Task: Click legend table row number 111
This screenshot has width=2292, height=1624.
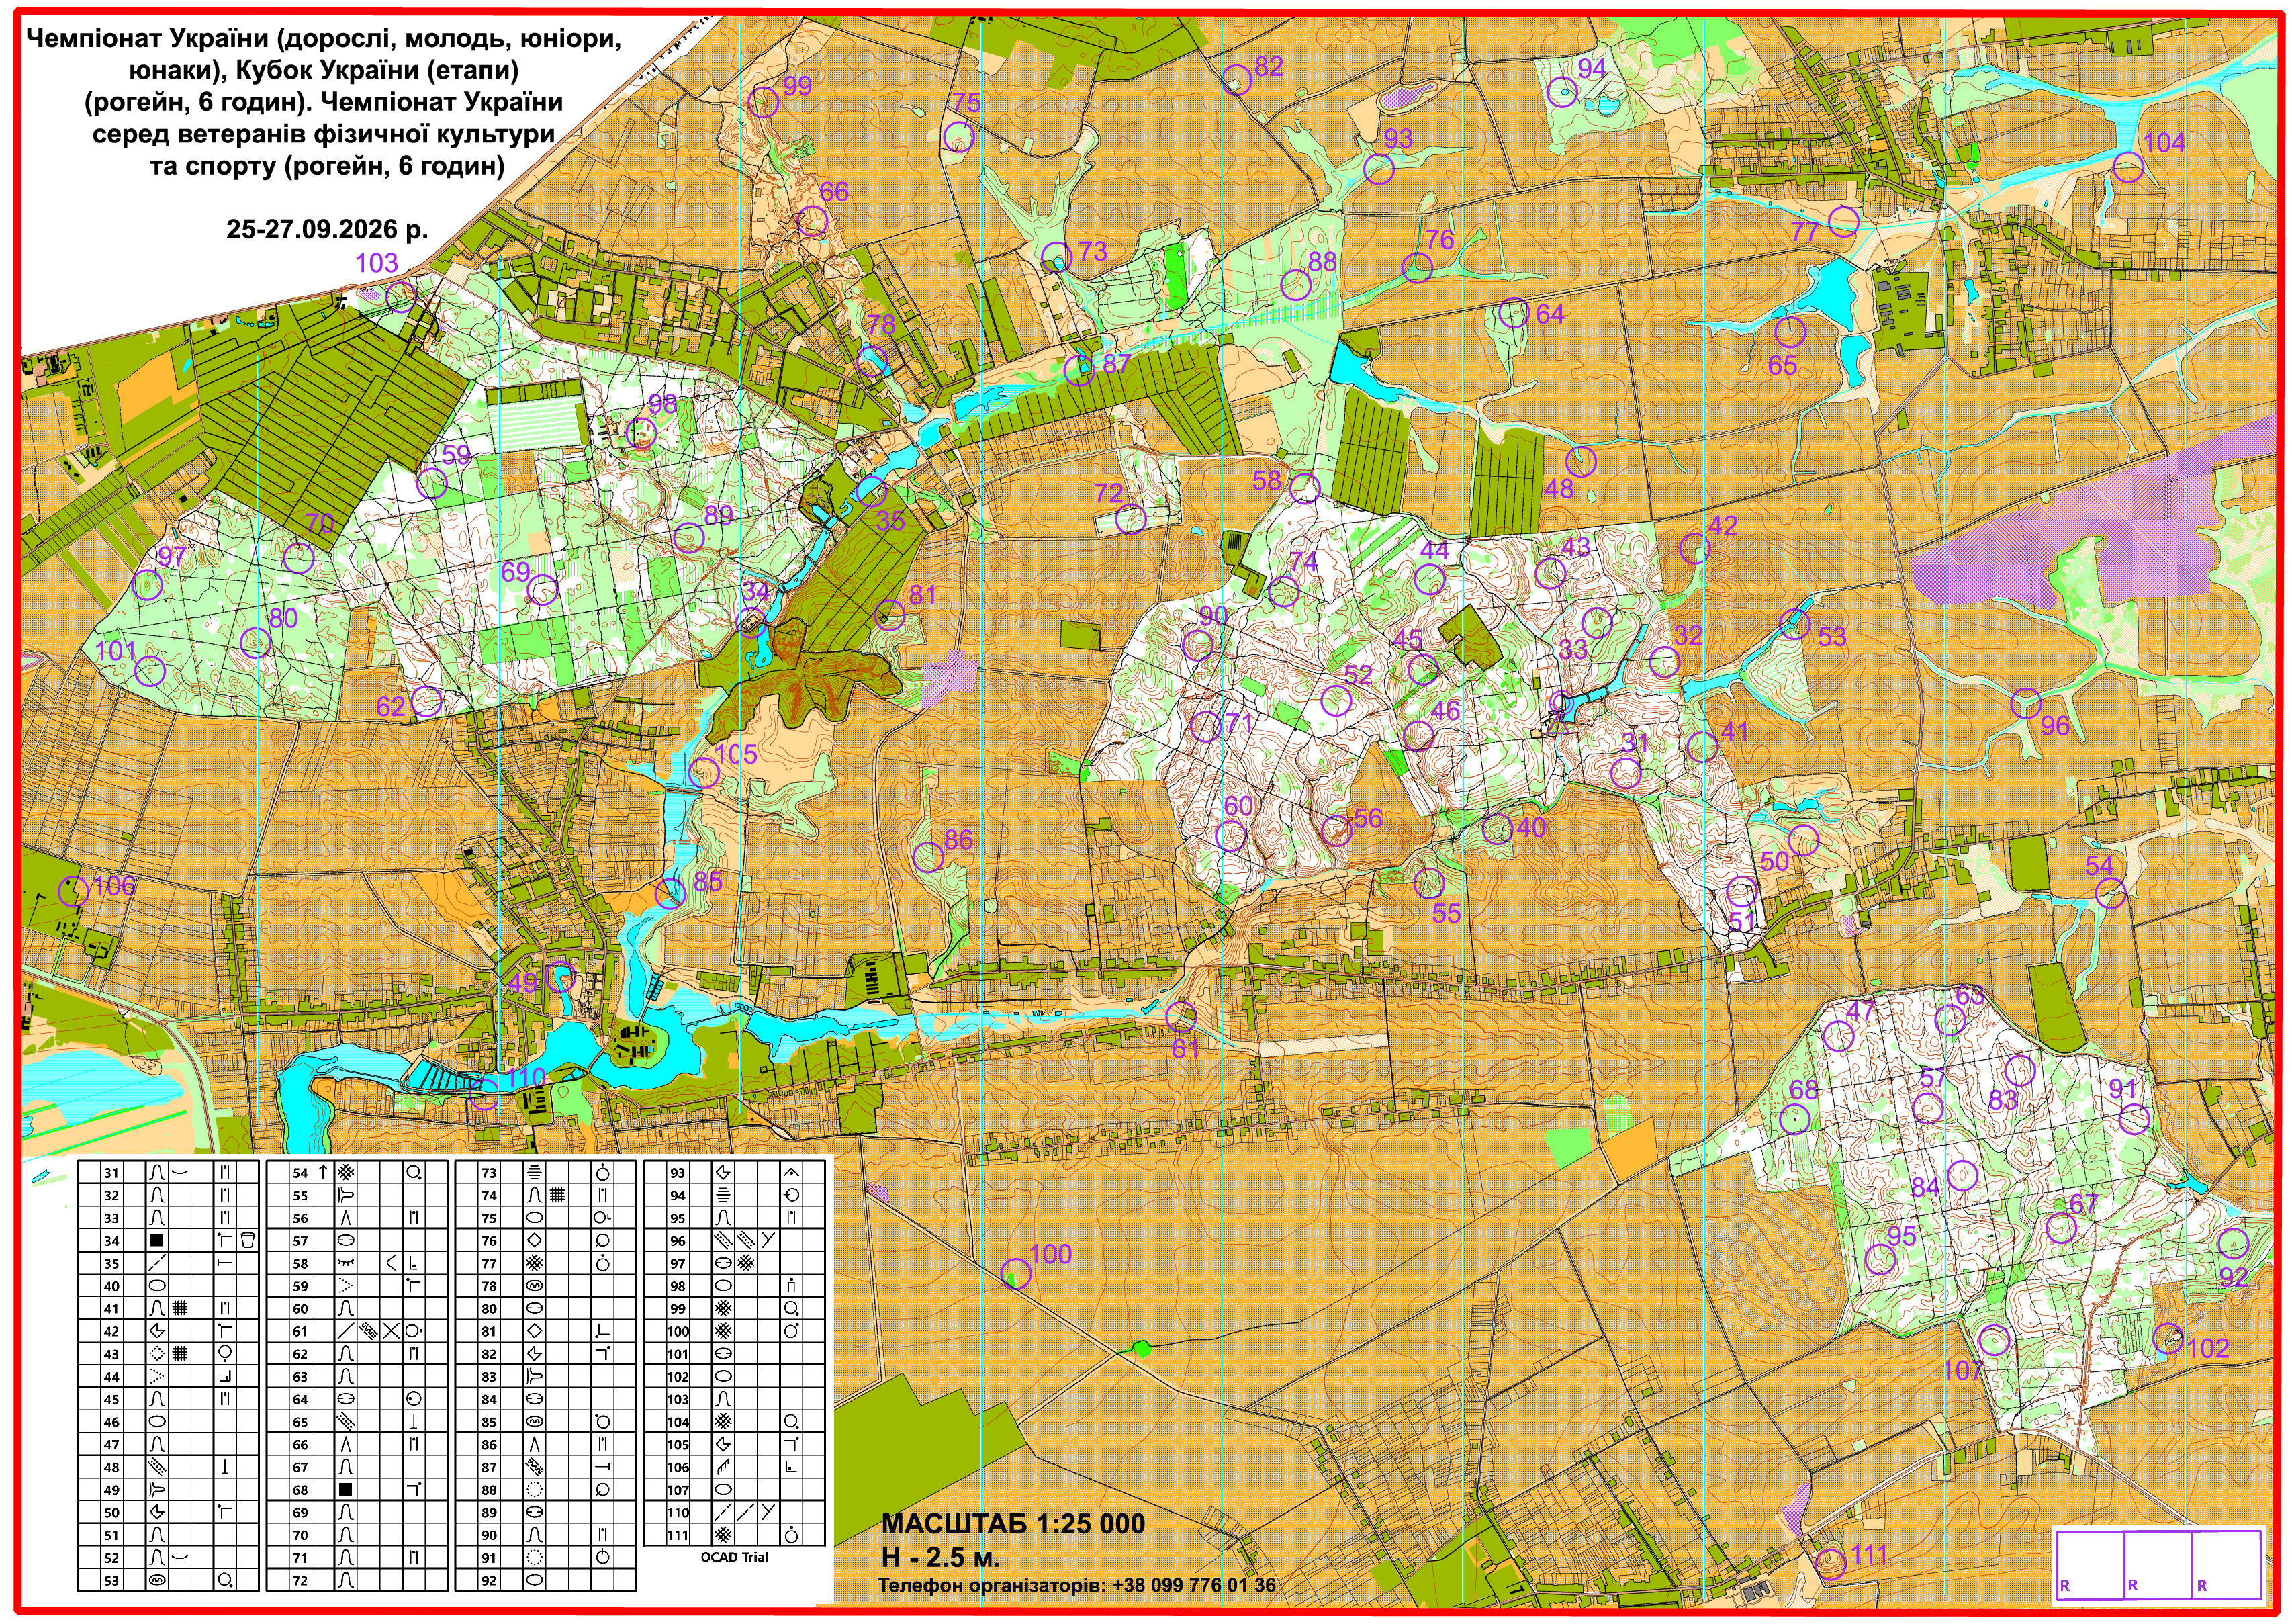Action: click(x=735, y=1535)
